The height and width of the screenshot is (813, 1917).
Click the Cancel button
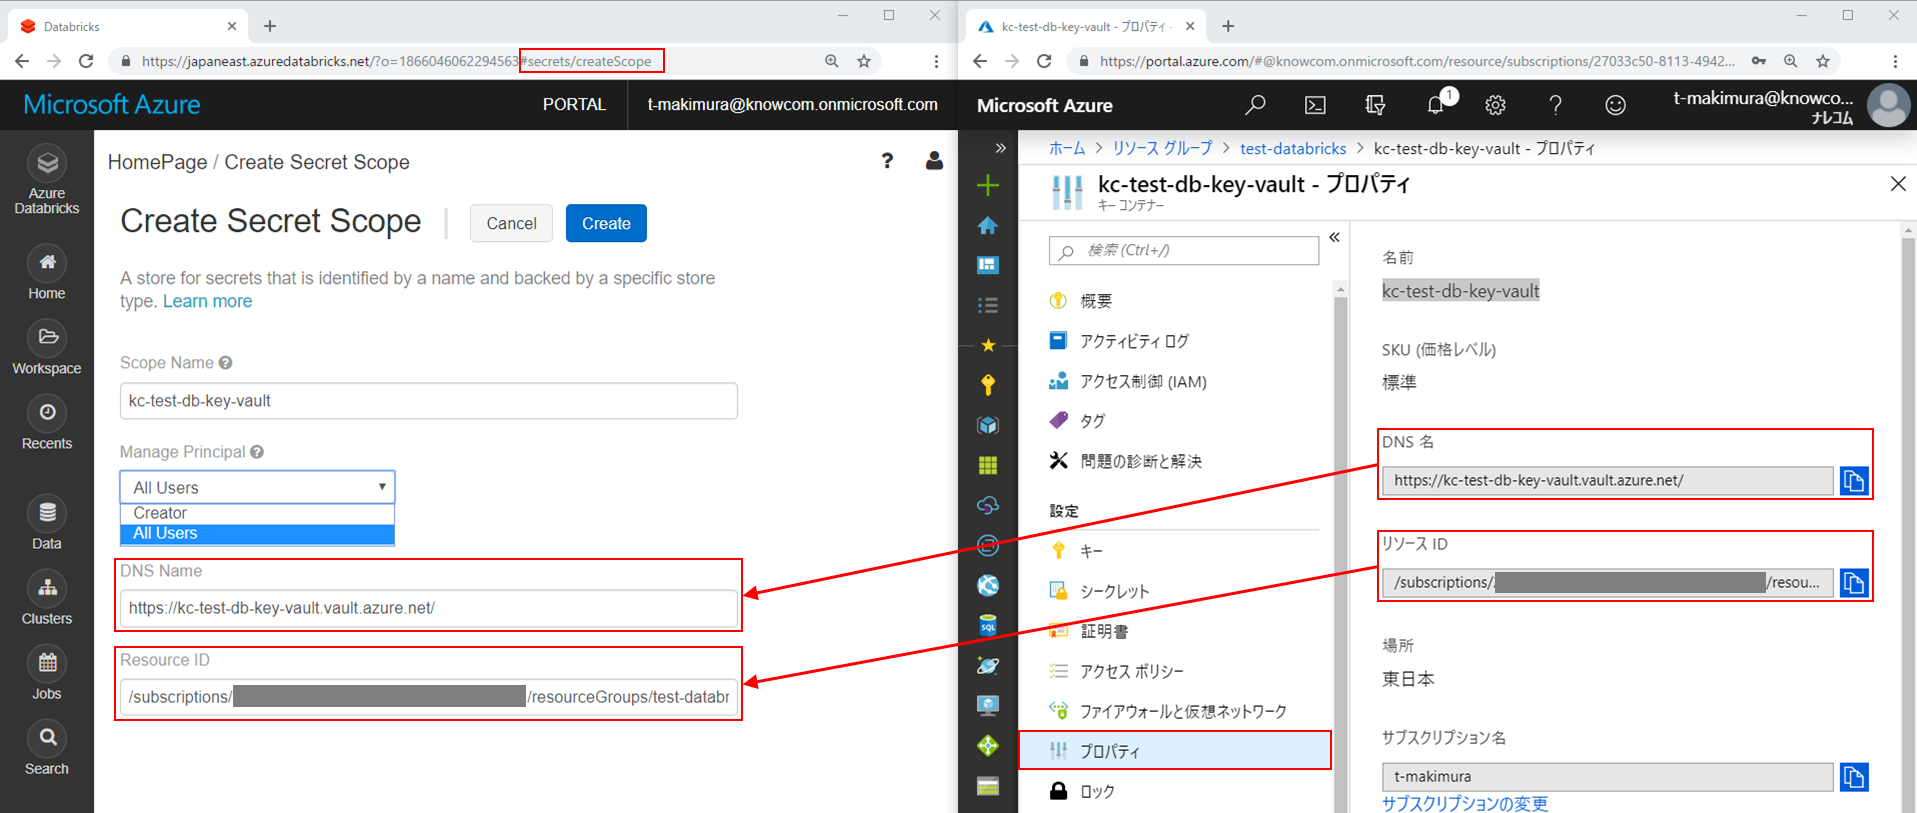(511, 223)
